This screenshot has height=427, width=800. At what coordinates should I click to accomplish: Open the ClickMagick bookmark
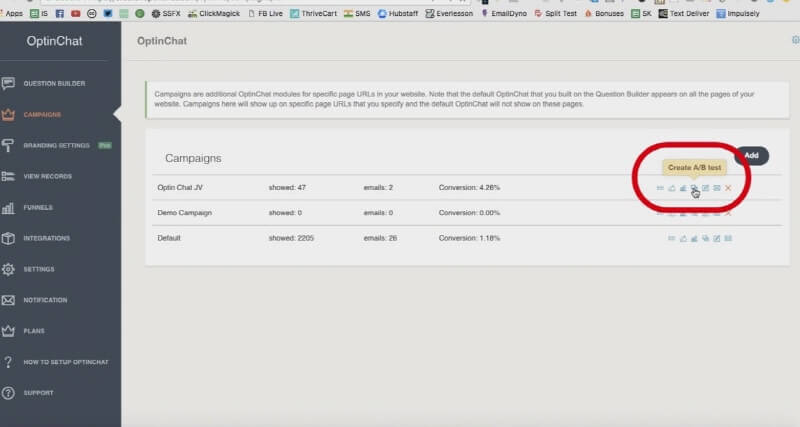[214, 14]
